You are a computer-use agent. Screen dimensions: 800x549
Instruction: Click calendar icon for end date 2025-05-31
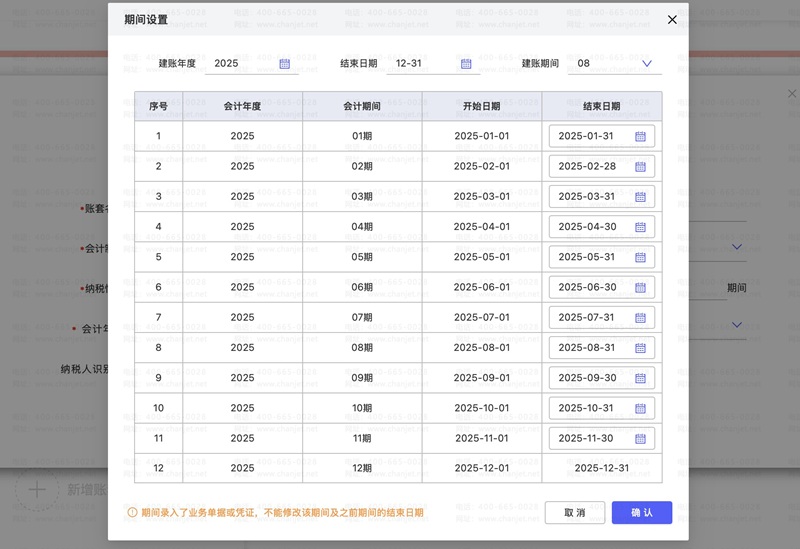[640, 257]
